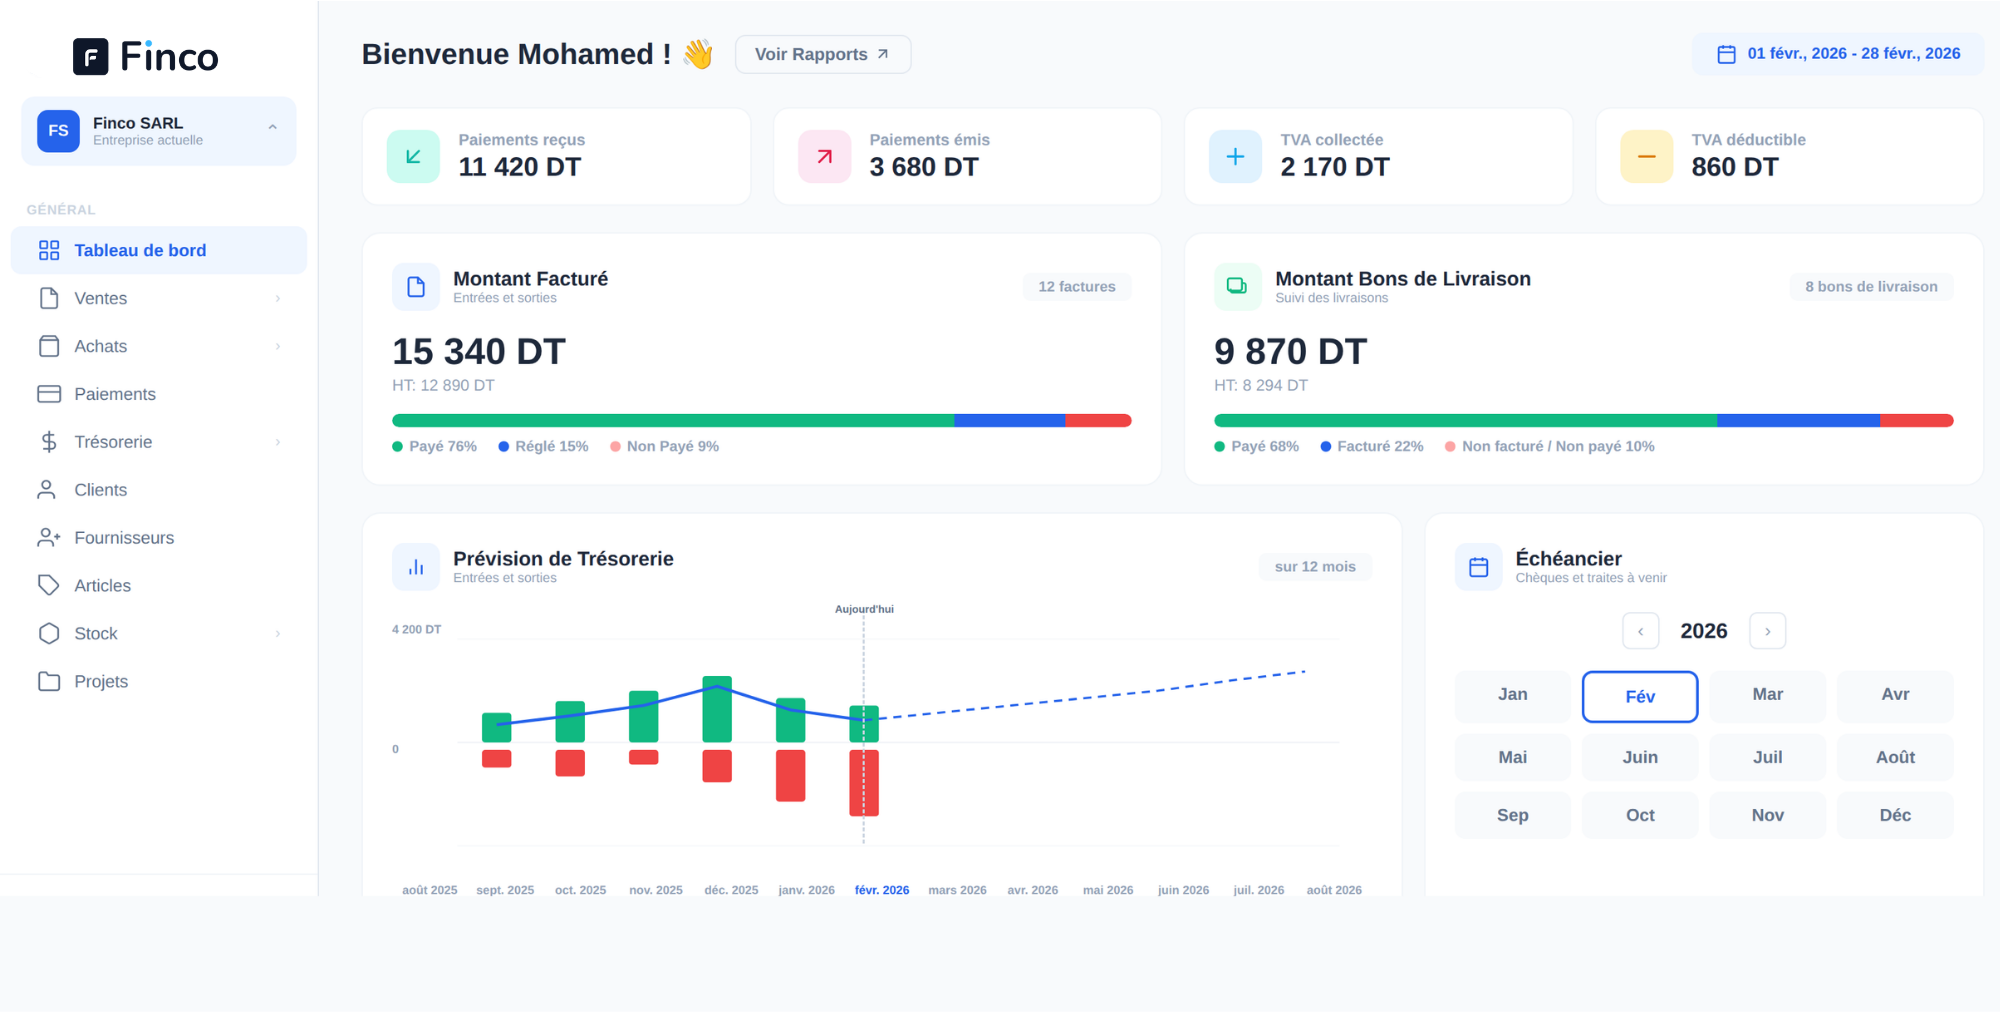Click the FS company avatar
This screenshot has width=2000, height=1014.
click(58, 131)
